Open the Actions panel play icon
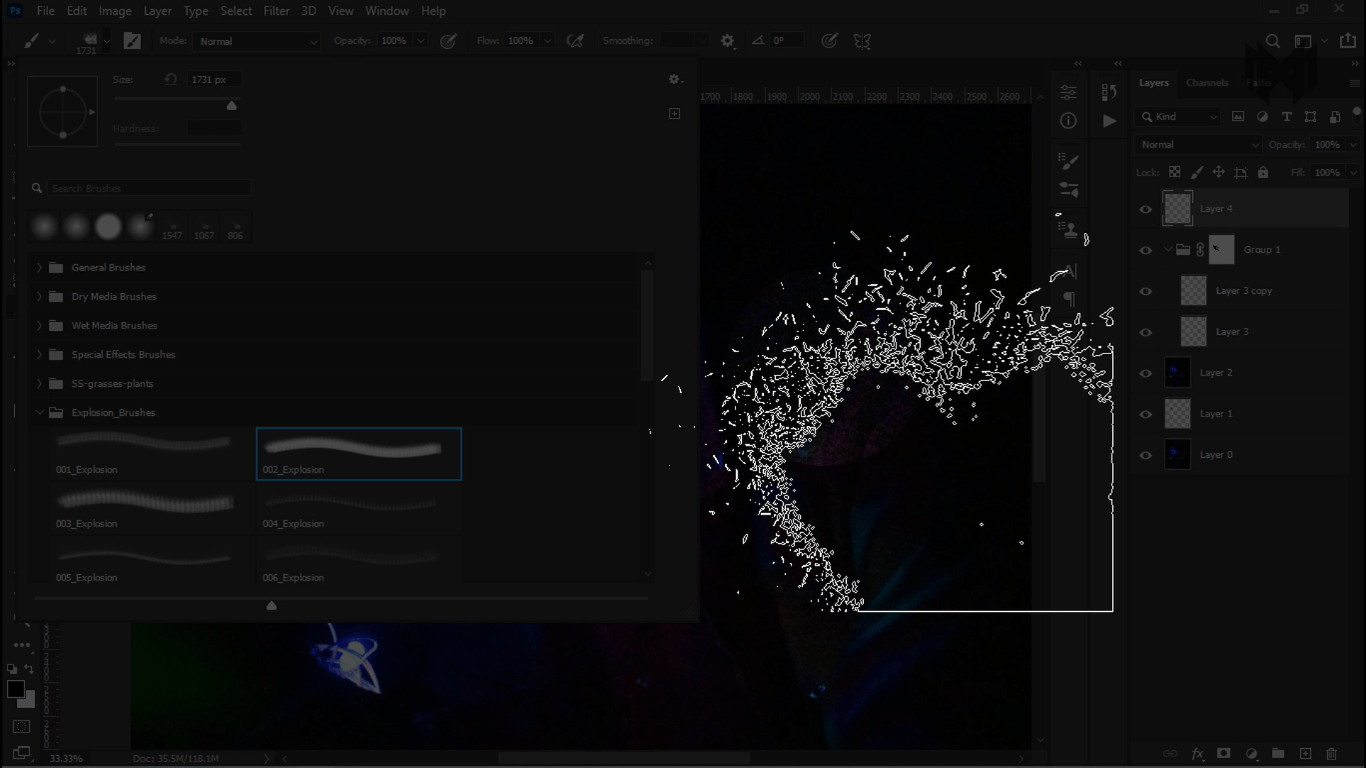This screenshot has width=1366, height=768. [x=1109, y=121]
